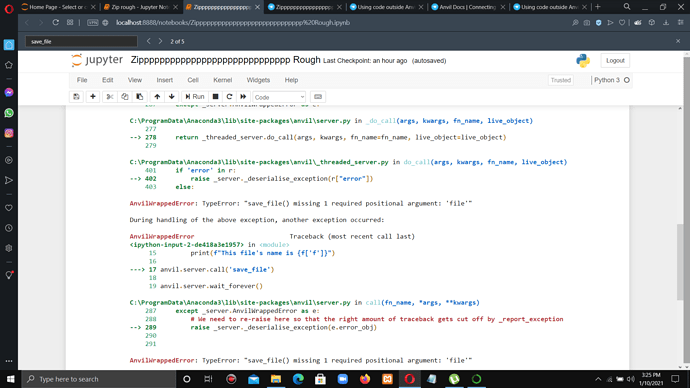Screen dimensions: 690x388
Task: Open Messenger in the Opera sidebar
Action: (x=9, y=92)
